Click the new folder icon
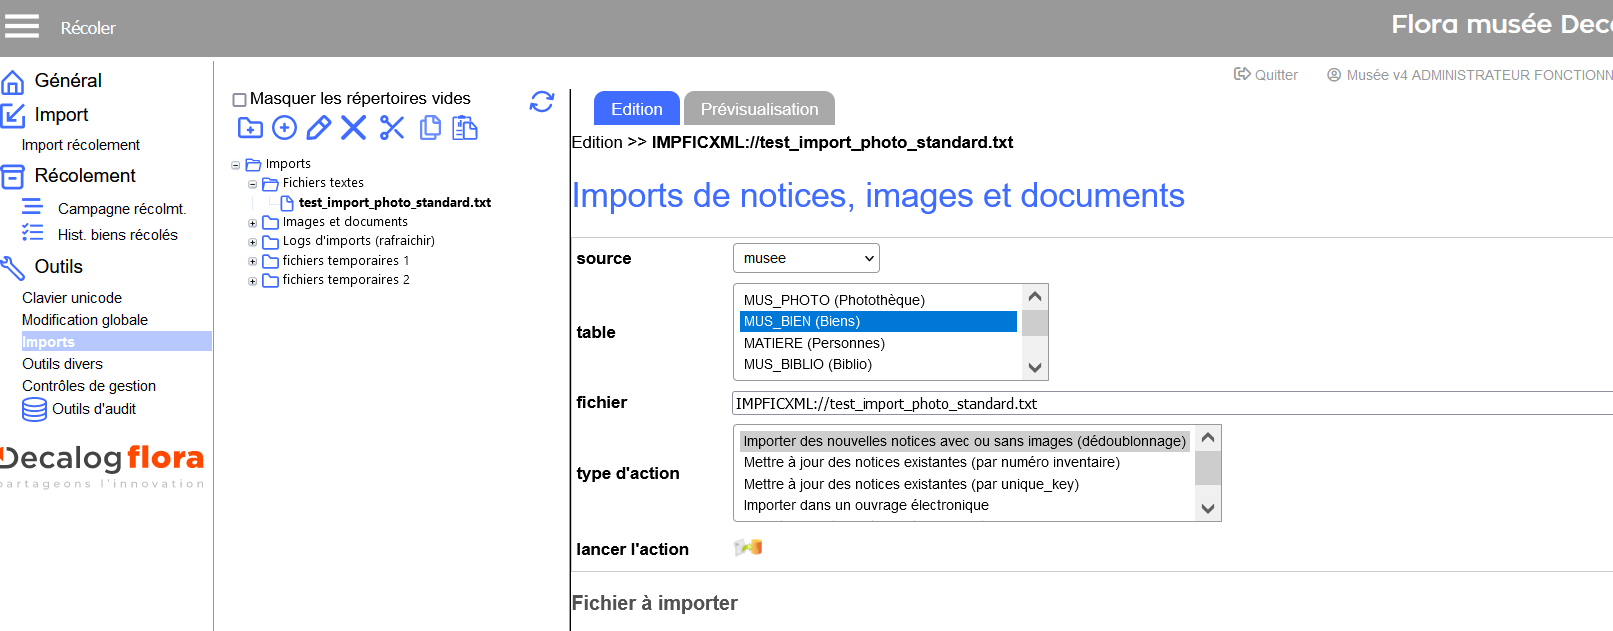 click(x=250, y=128)
